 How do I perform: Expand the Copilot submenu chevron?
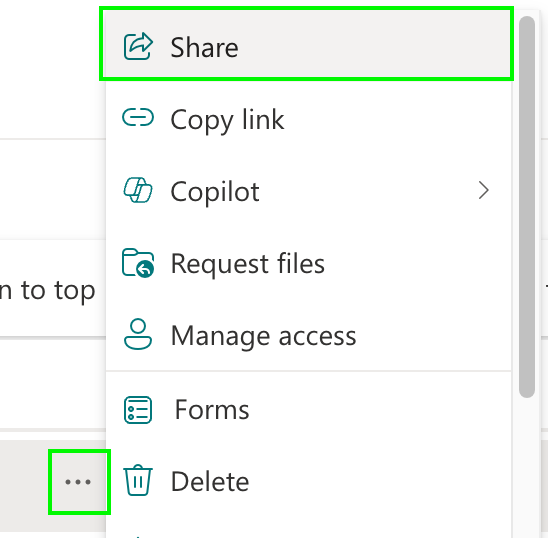484,191
